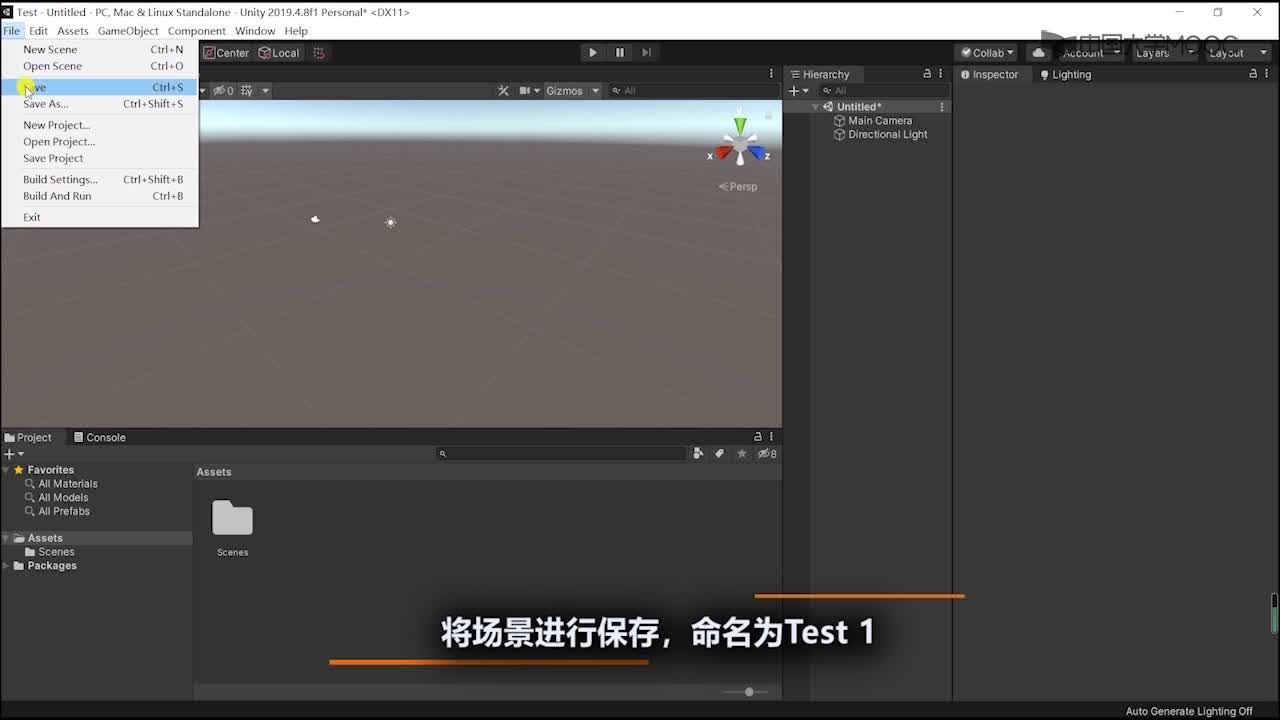Switch to the Lighting tab

pos(1066,74)
